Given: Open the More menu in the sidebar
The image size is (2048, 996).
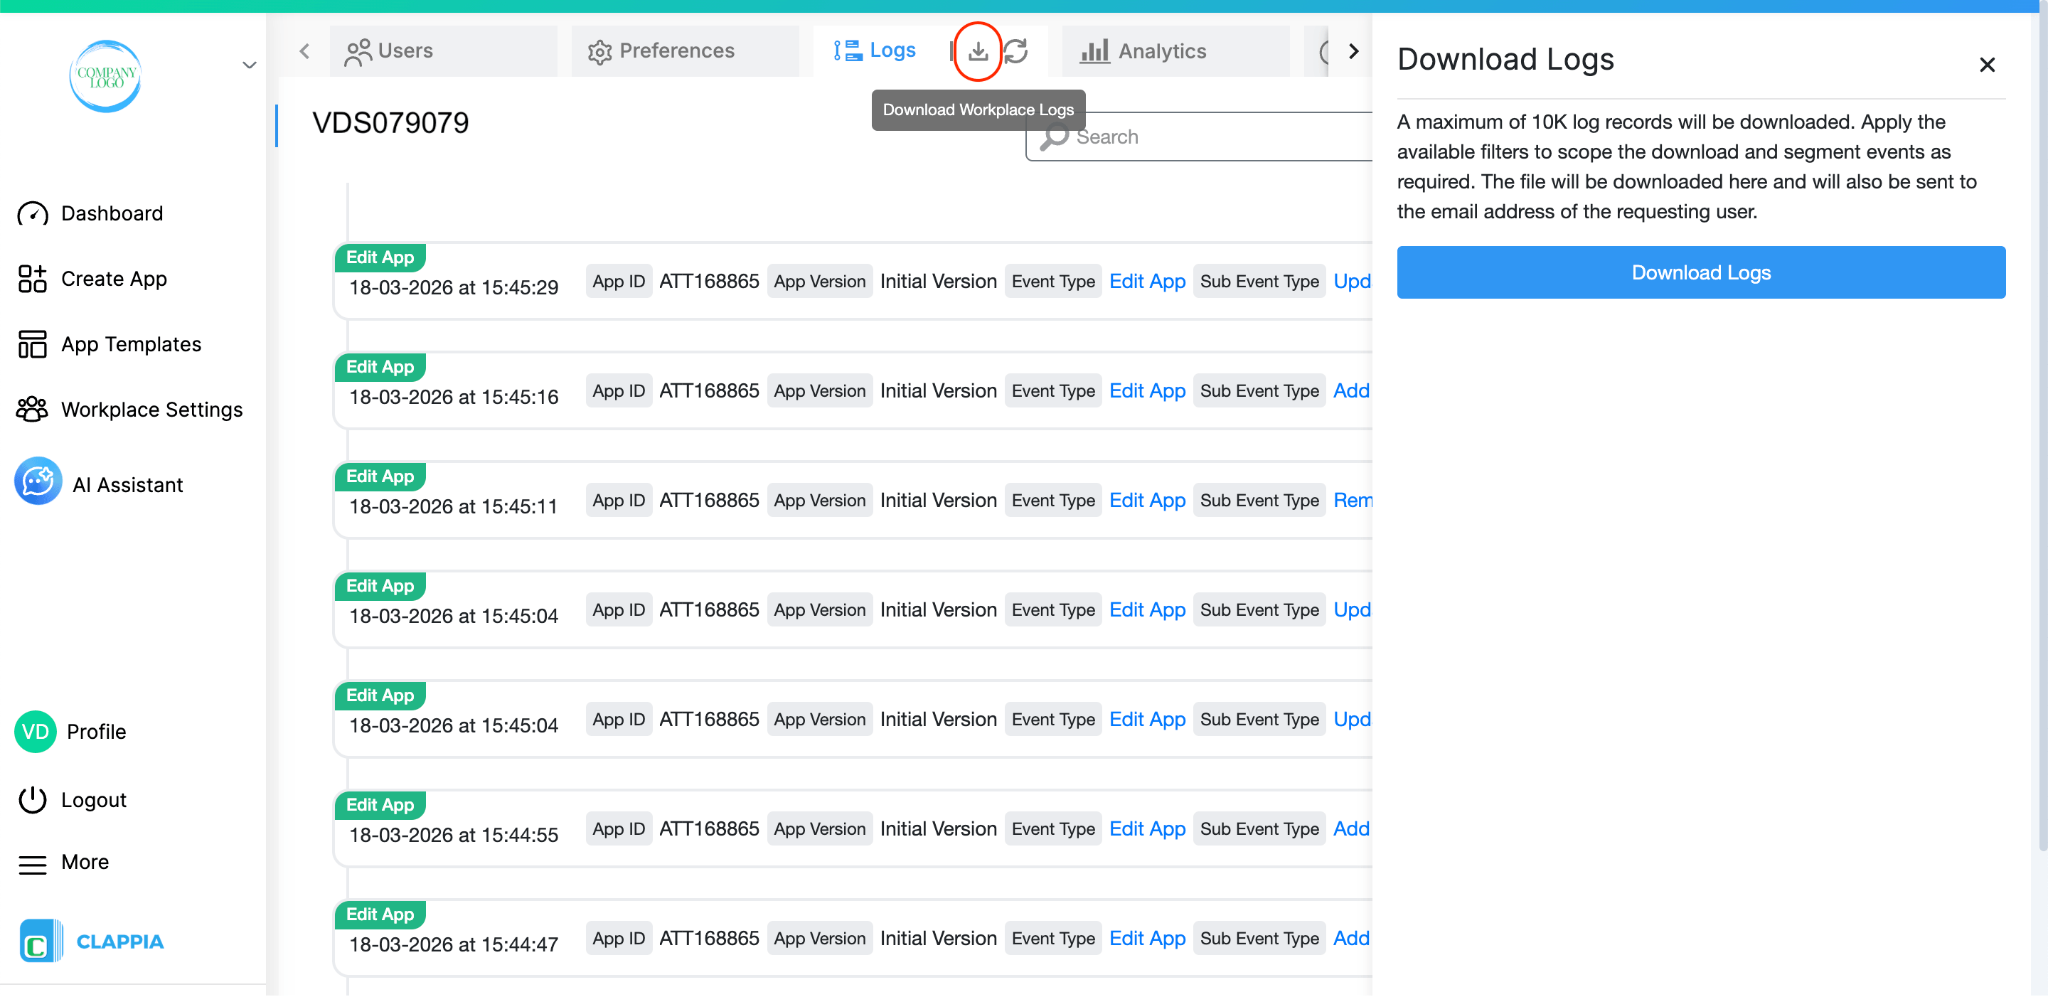Looking at the screenshot, I should [84, 862].
